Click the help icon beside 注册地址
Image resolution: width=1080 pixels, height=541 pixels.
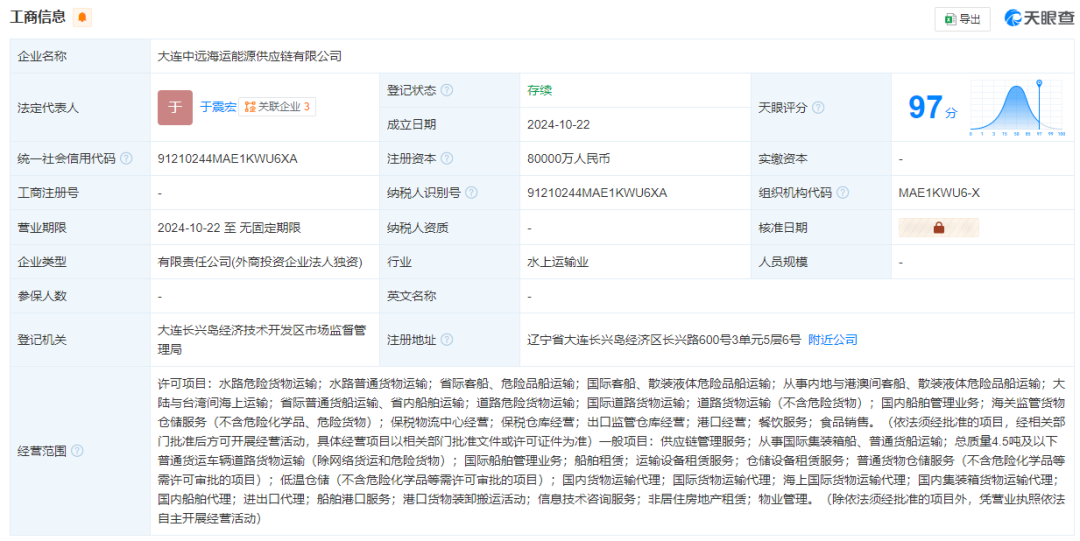coord(447,340)
